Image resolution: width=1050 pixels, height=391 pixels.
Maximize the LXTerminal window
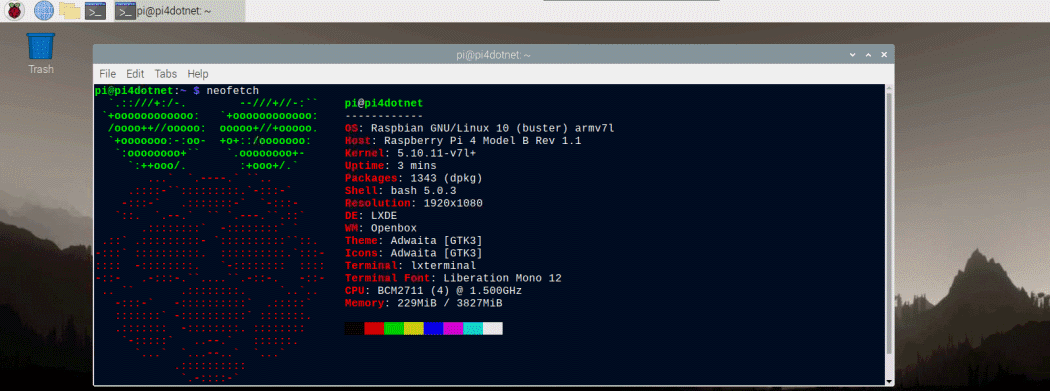[x=869, y=55]
